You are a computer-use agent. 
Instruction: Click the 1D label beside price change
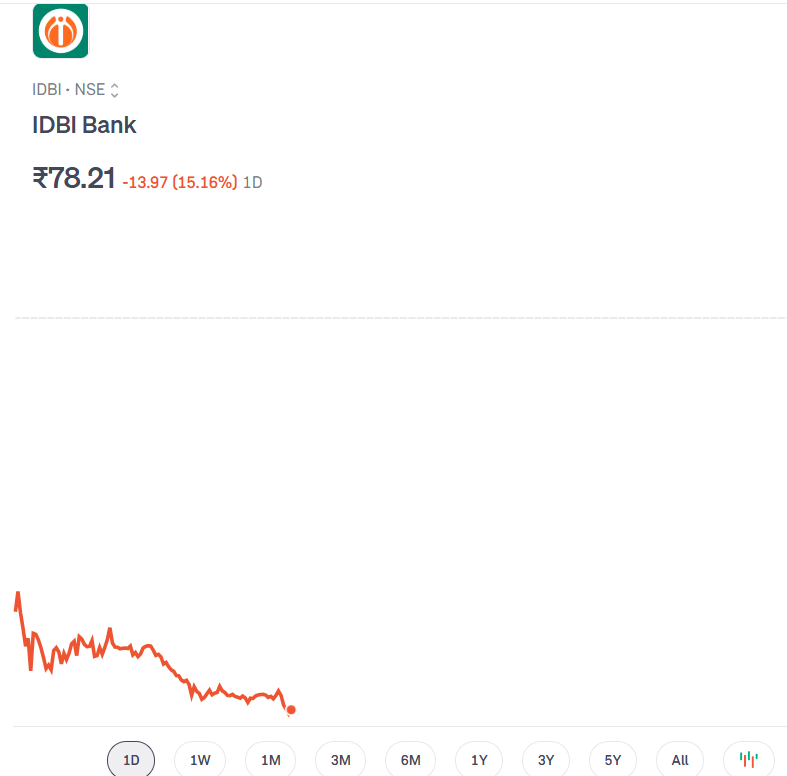tap(253, 182)
